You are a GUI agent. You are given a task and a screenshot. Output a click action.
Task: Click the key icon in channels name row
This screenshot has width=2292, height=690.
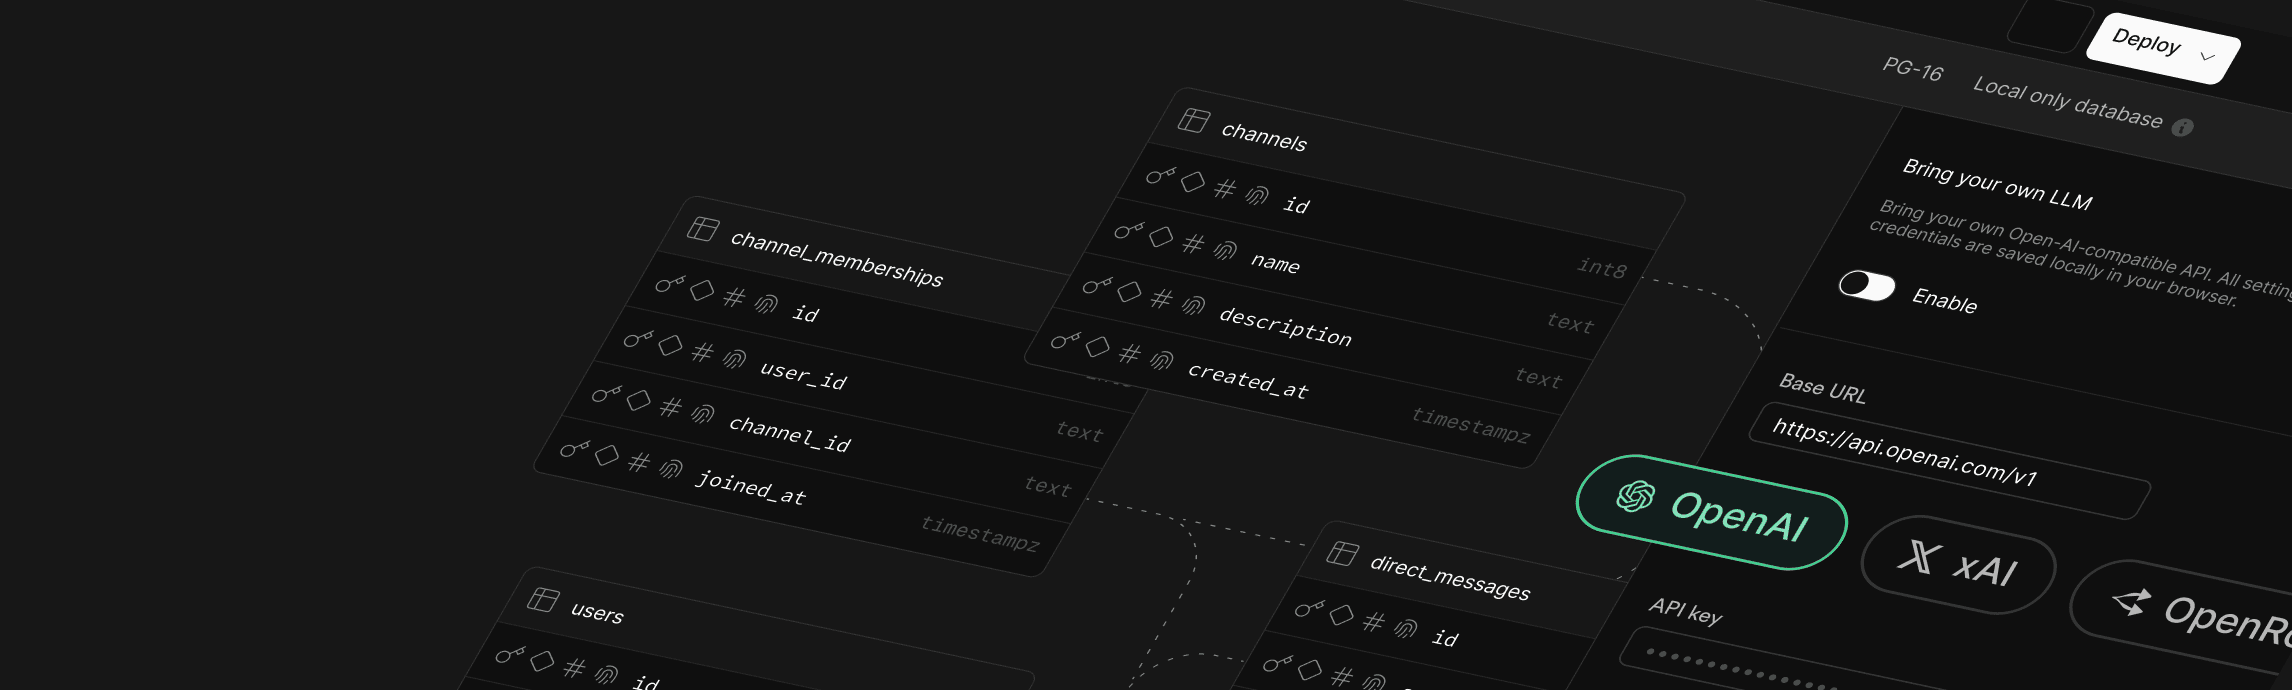coord(1128,231)
